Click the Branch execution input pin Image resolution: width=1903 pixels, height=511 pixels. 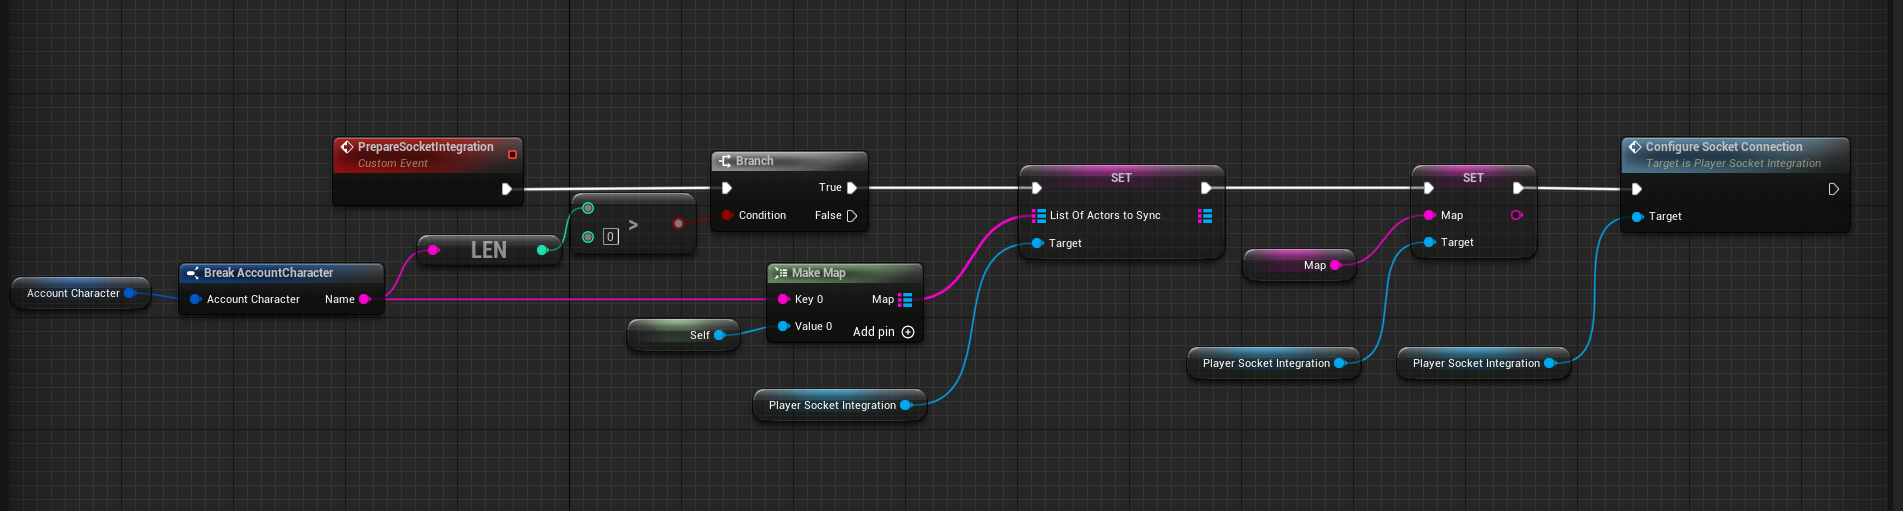click(727, 187)
